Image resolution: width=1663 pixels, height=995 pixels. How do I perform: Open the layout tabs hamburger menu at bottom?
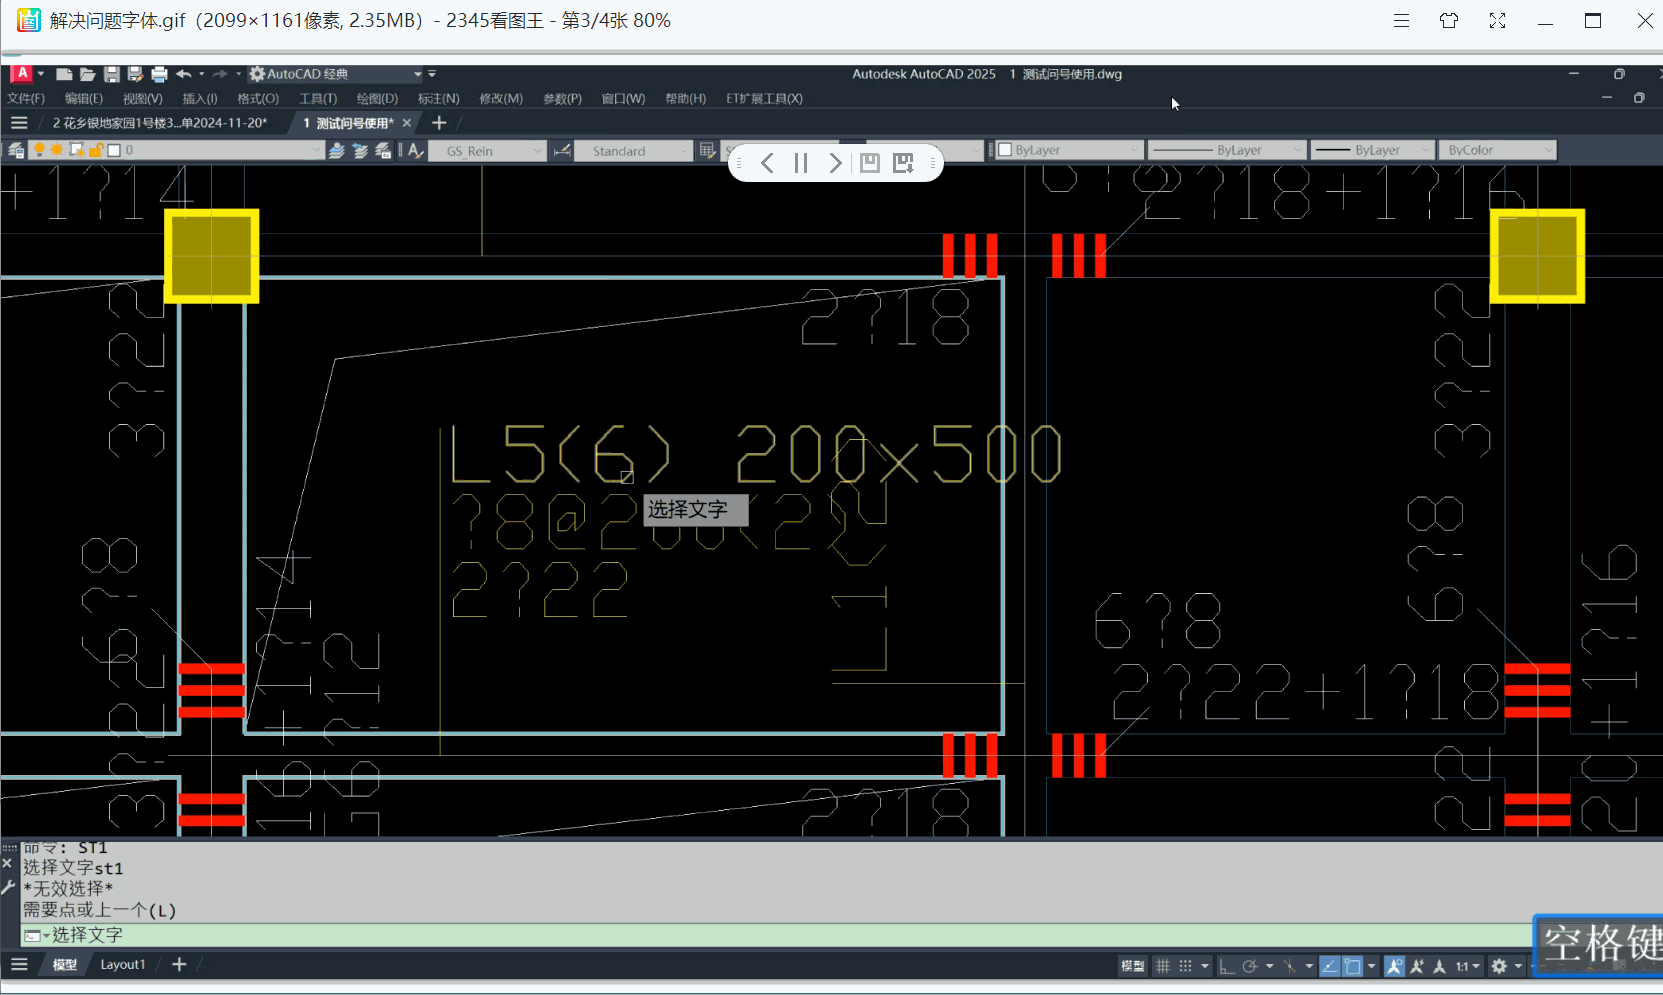[19, 964]
